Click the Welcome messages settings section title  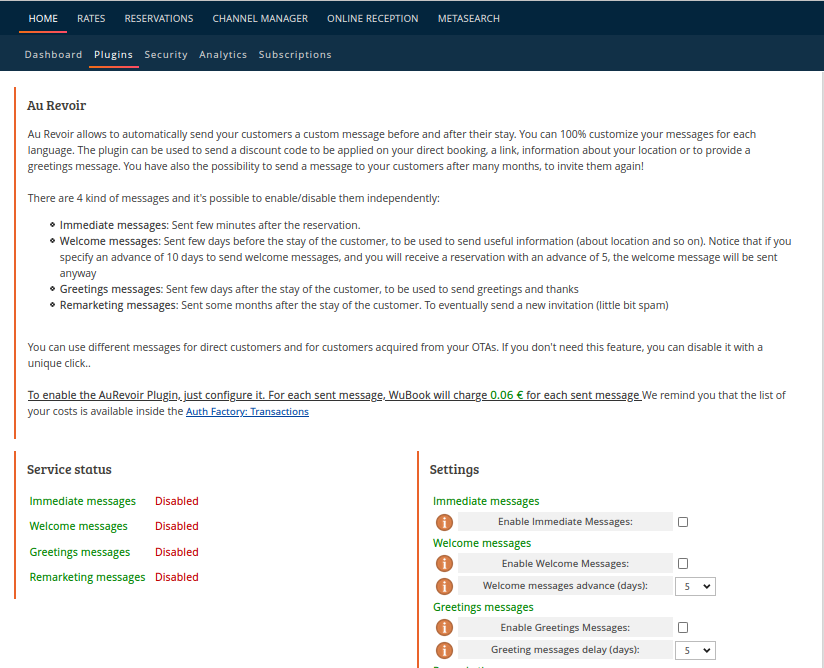coord(482,543)
